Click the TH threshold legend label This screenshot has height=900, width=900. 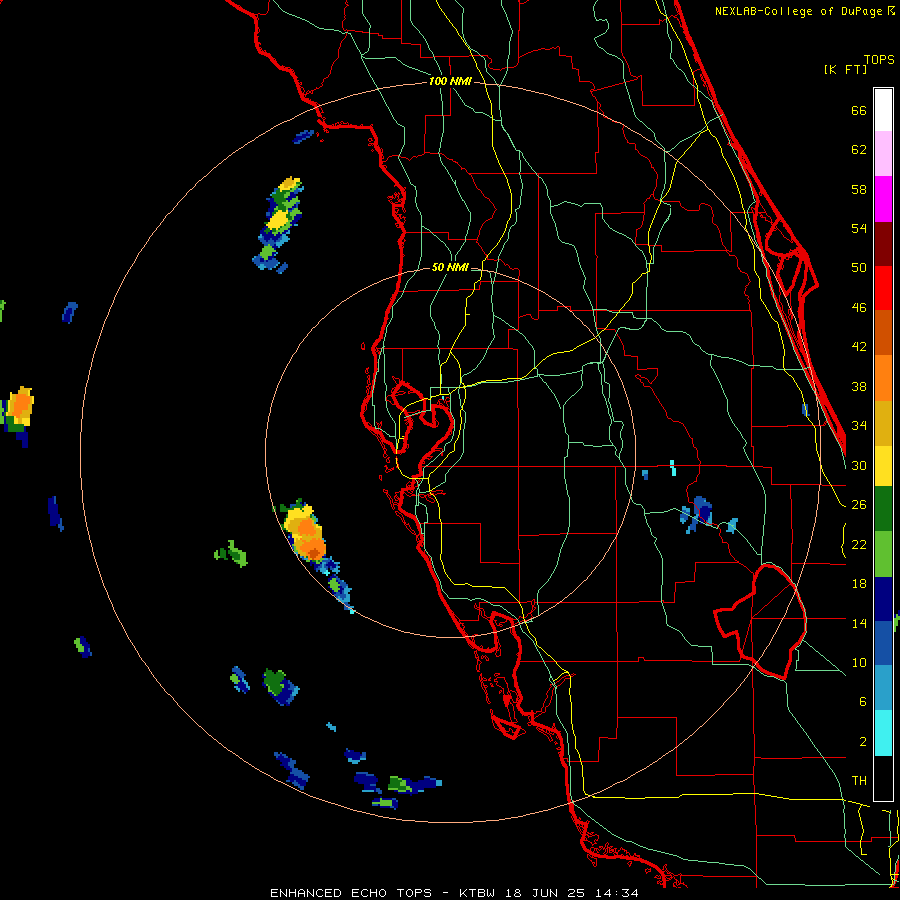tap(859, 781)
